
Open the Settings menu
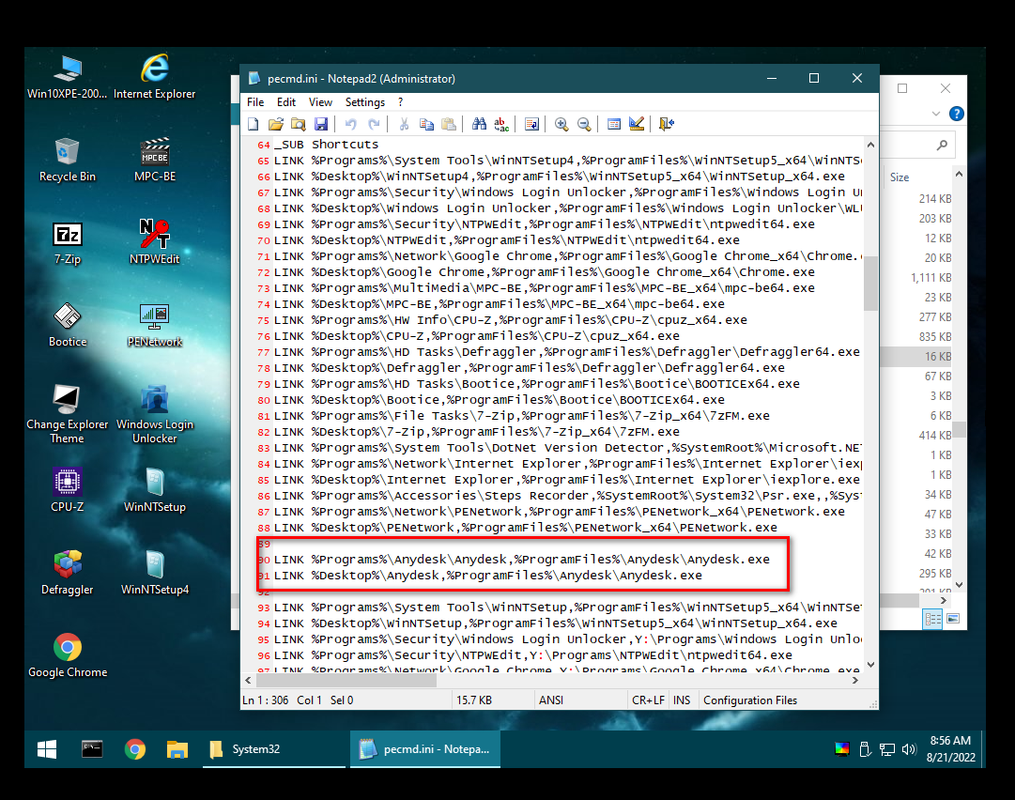(365, 102)
